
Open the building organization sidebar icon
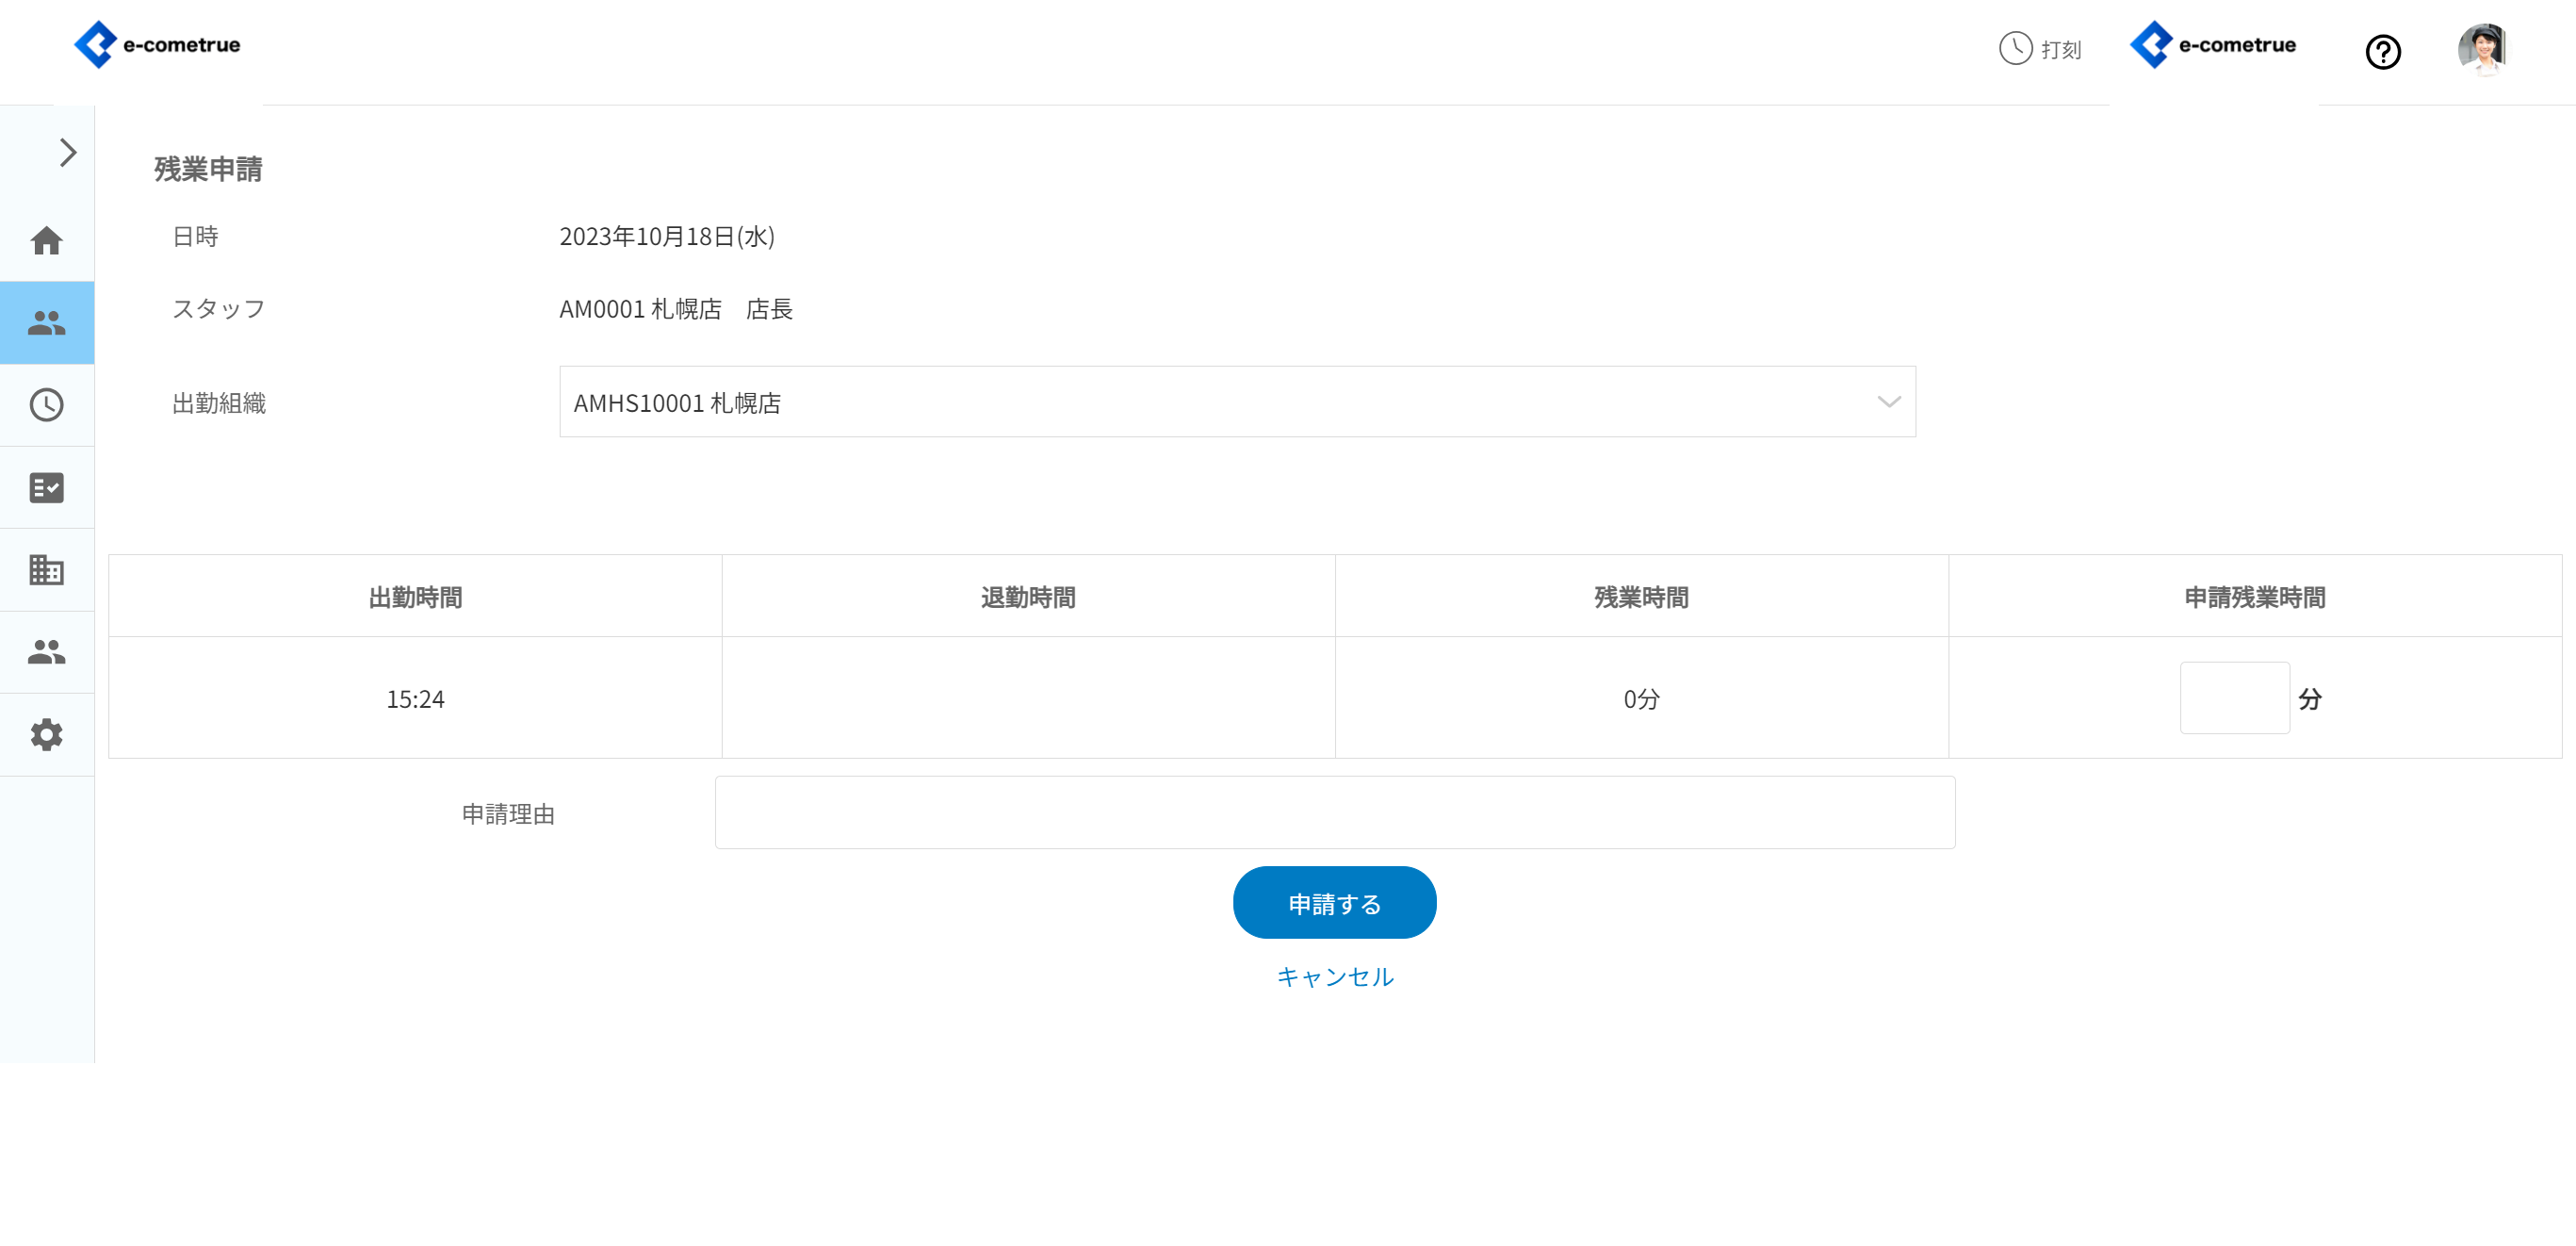coord(46,570)
